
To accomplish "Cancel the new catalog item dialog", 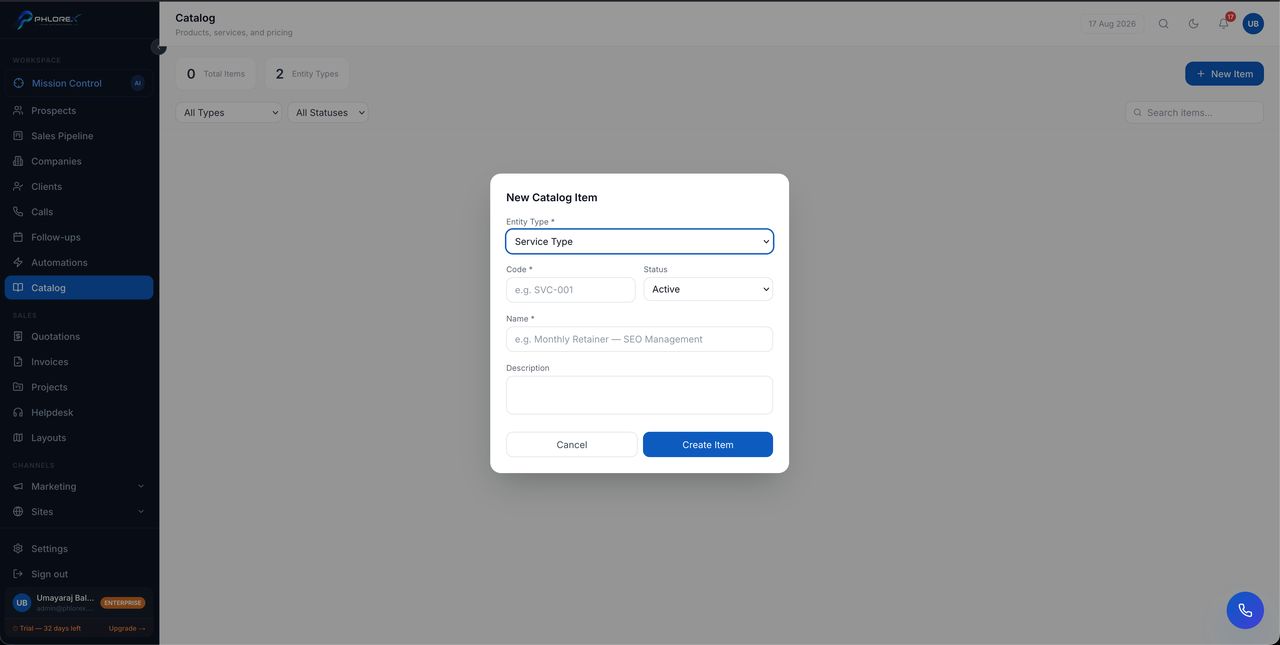I will point(572,444).
